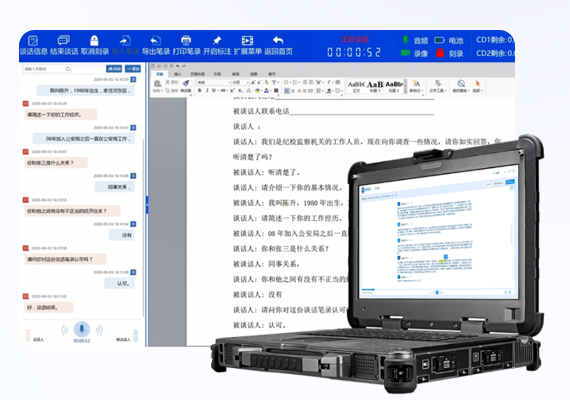Click chat bubble '08年加入公安局之后一直在公安局工作。'
The height and width of the screenshot is (400, 570).
click(84, 139)
